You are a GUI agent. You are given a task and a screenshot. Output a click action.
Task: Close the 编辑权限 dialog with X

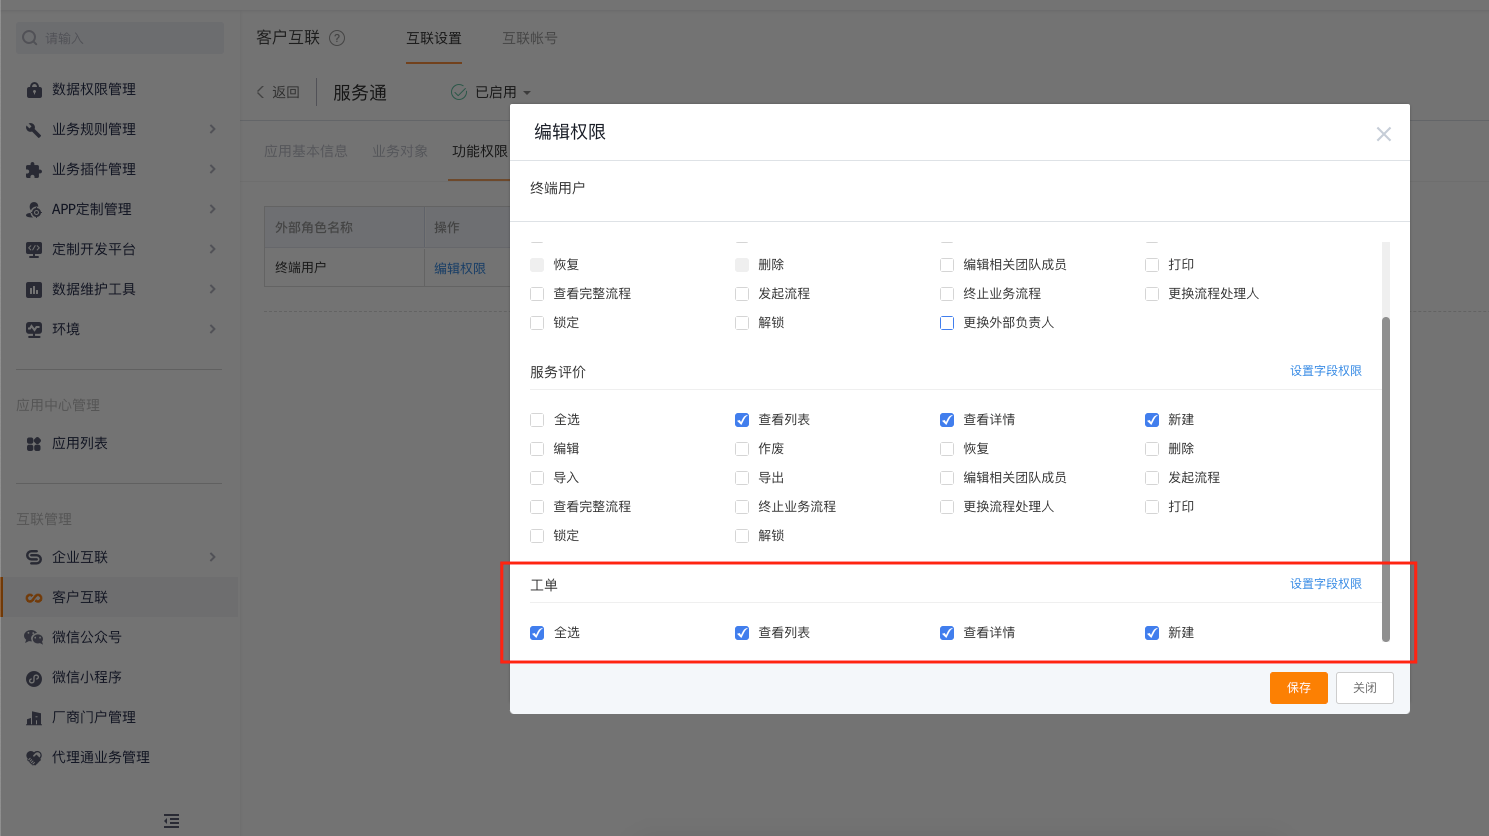[x=1383, y=134]
